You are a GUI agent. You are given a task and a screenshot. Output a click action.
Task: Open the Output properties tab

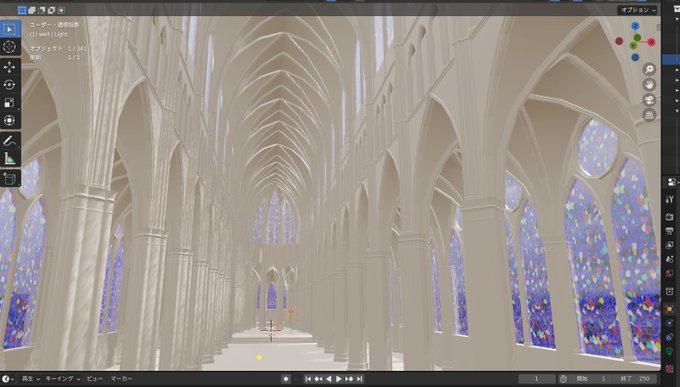pos(670,231)
